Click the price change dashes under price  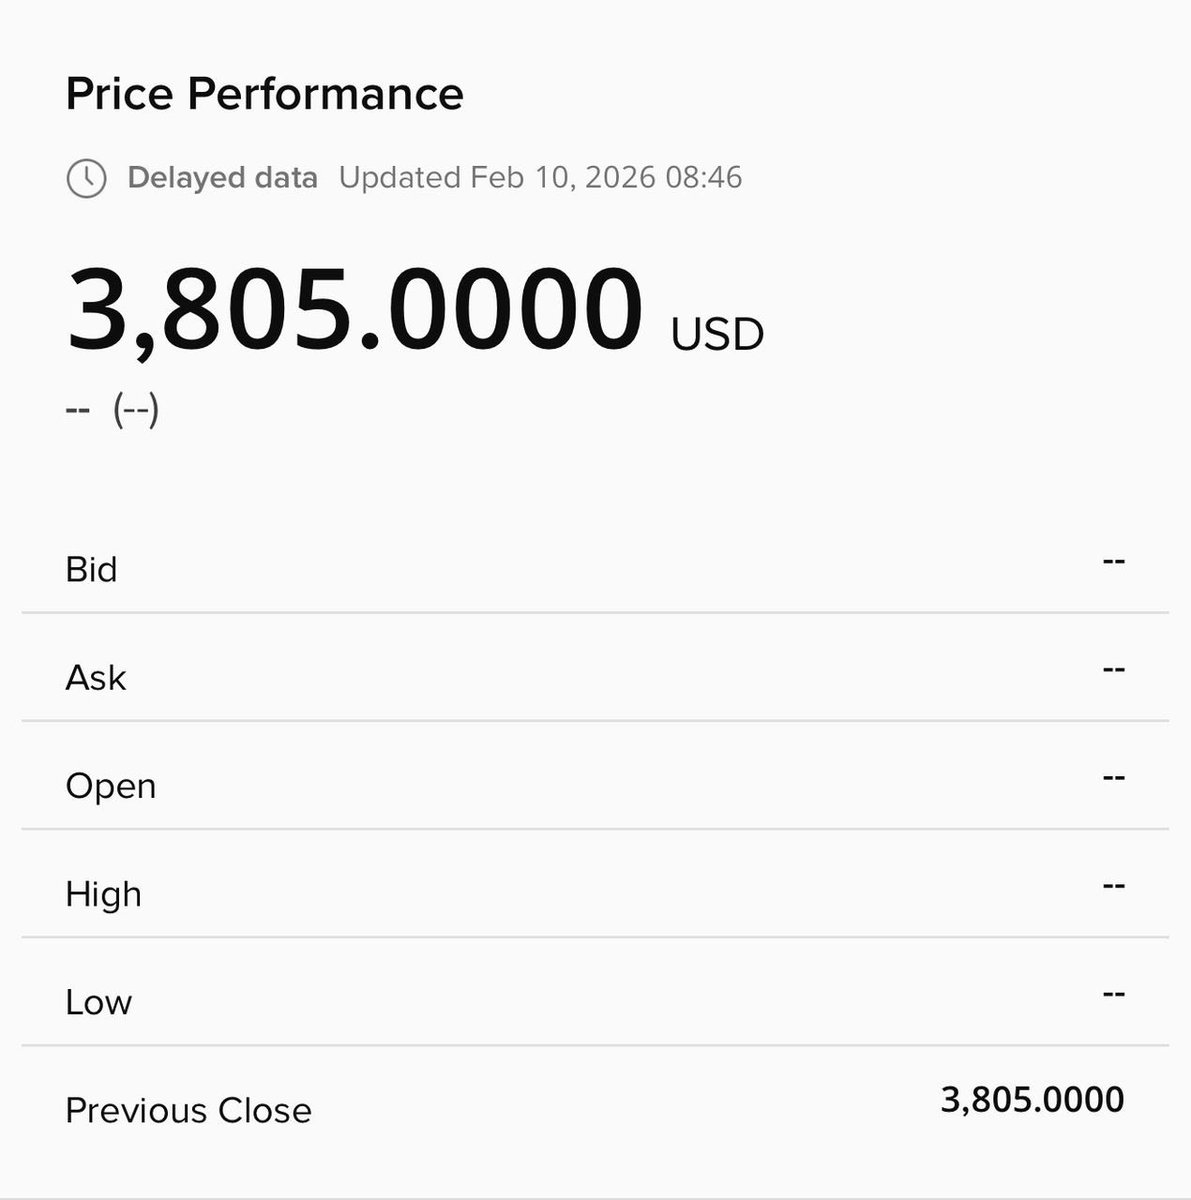pyautogui.click(x=78, y=411)
